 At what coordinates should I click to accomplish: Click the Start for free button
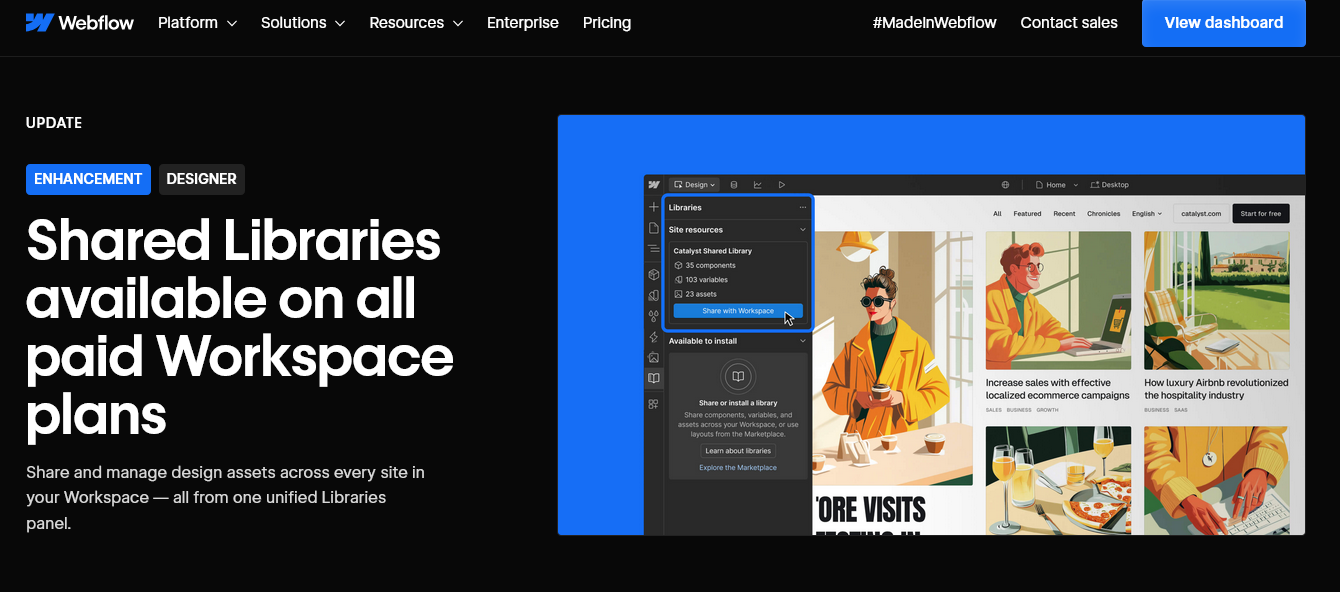[1261, 213]
